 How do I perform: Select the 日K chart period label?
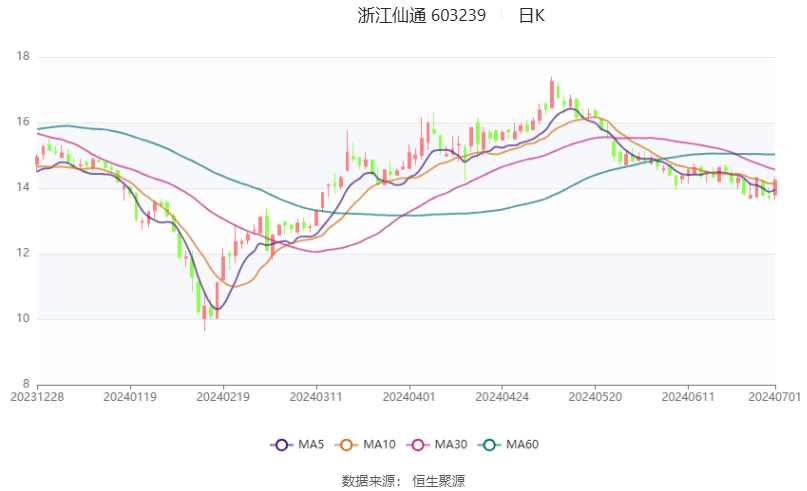click(x=531, y=15)
